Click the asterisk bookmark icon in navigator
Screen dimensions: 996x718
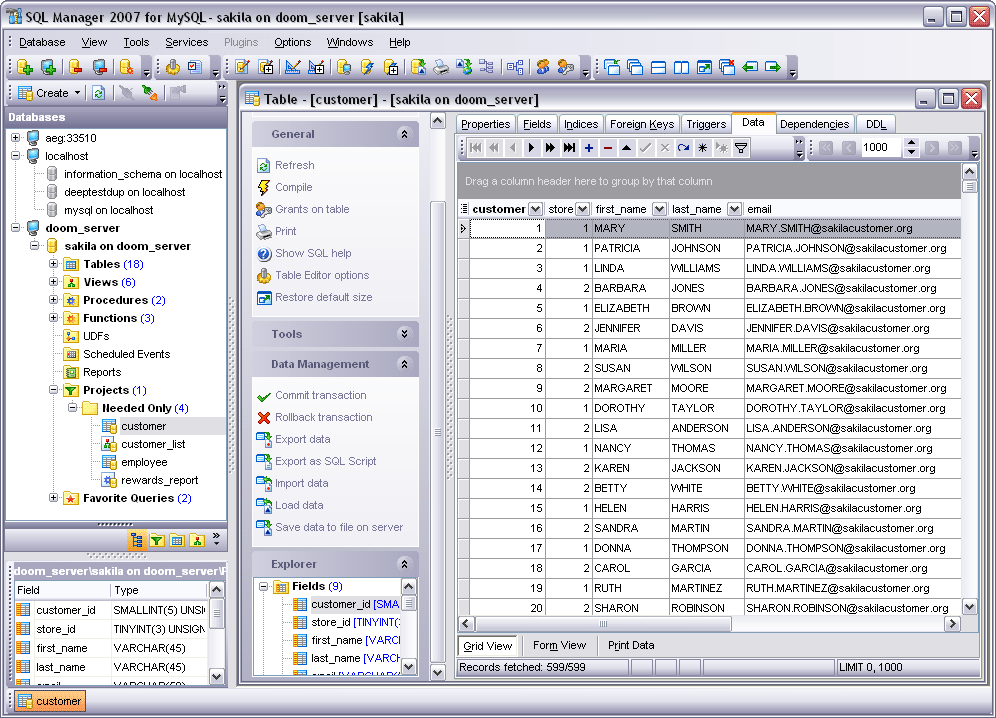coord(703,148)
